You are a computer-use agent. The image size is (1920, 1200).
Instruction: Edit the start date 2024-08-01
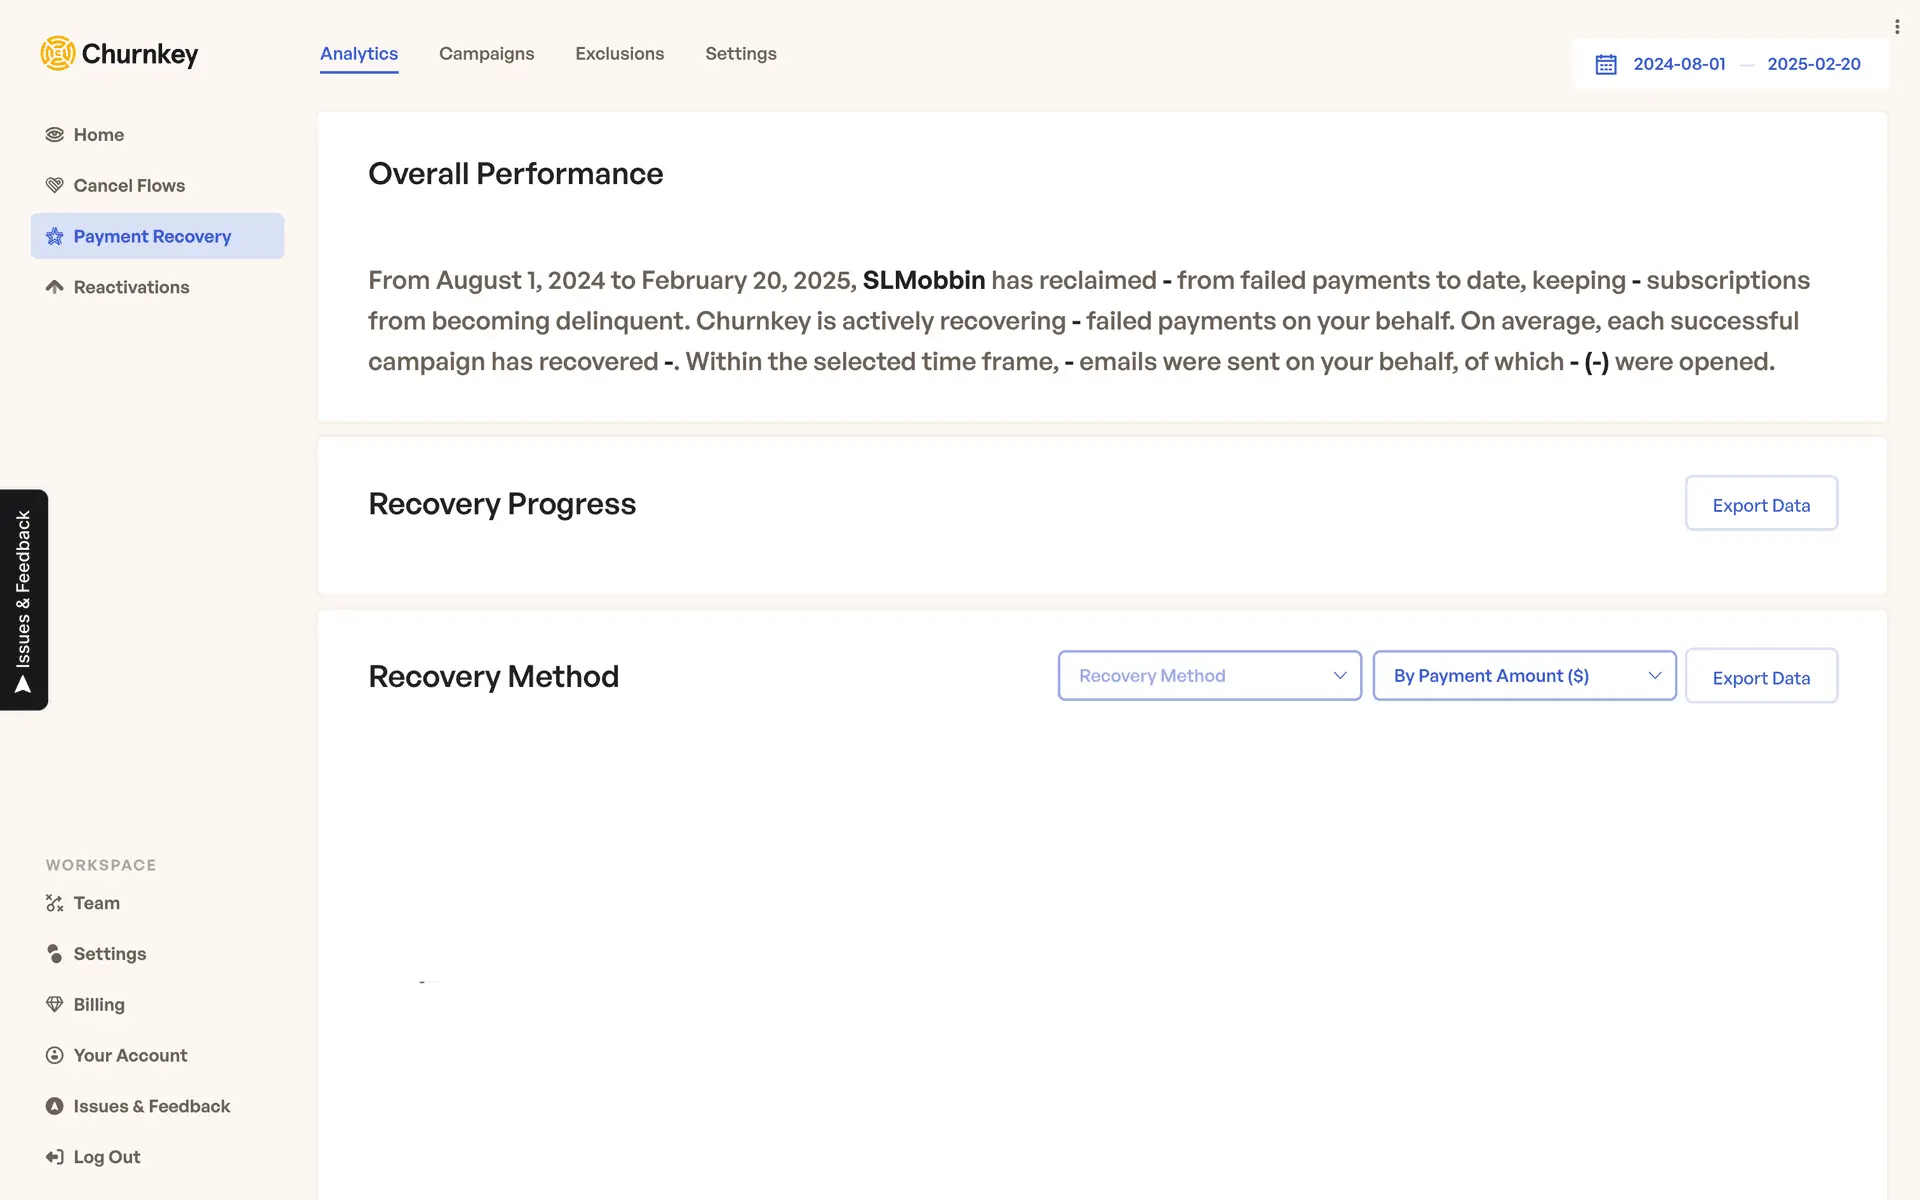point(1679,64)
